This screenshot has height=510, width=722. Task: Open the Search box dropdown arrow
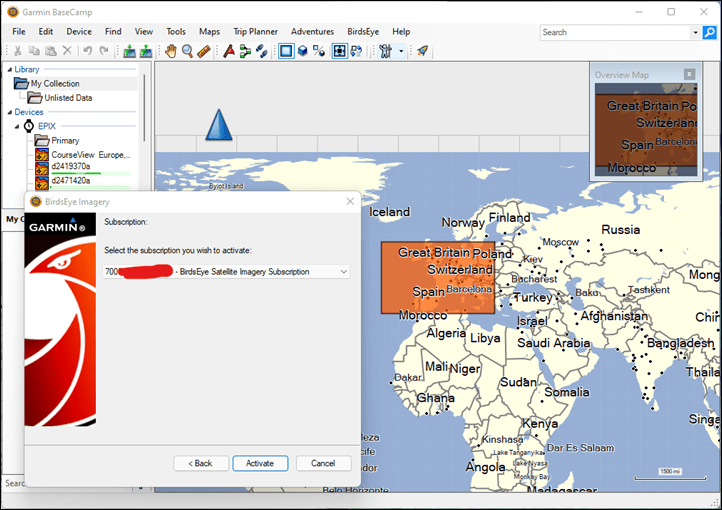coord(695,32)
